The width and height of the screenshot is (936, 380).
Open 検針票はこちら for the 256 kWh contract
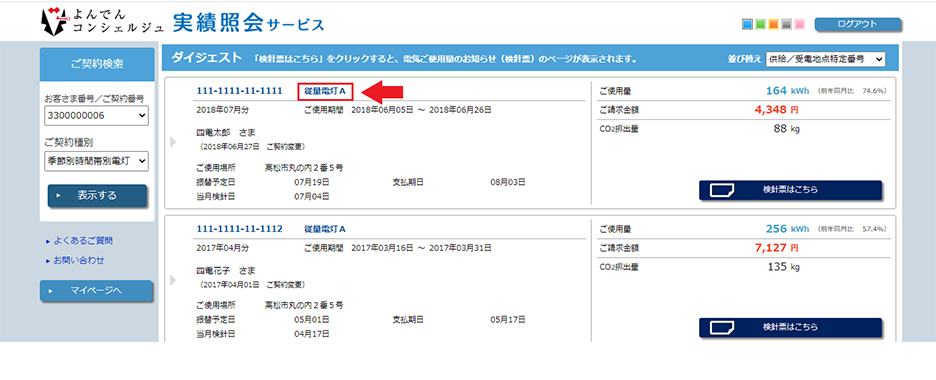[x=790, y=328]
